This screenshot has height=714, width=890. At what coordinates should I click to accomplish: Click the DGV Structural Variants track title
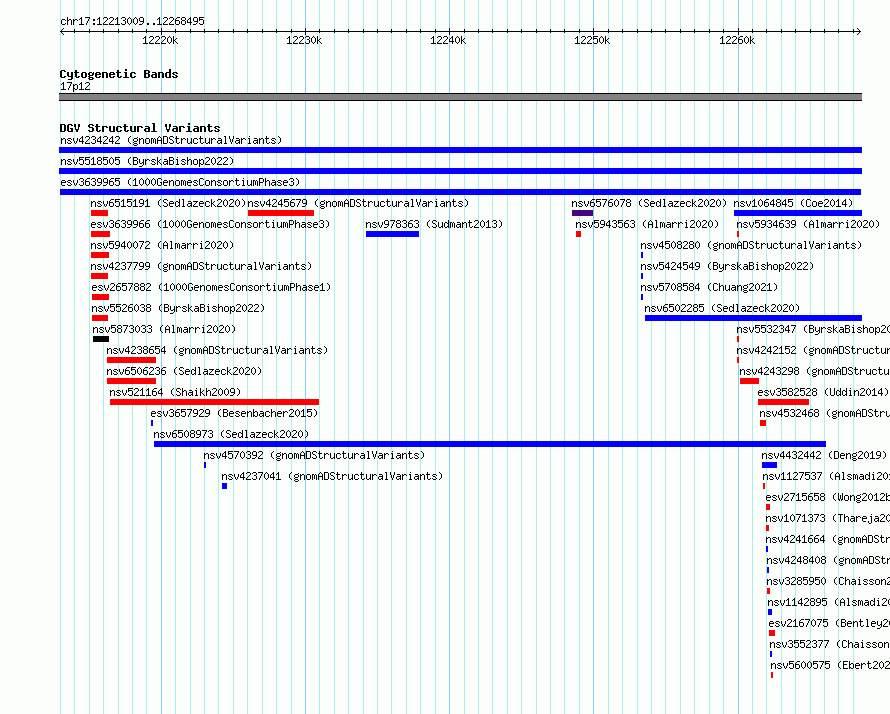[x=140, y=128]
